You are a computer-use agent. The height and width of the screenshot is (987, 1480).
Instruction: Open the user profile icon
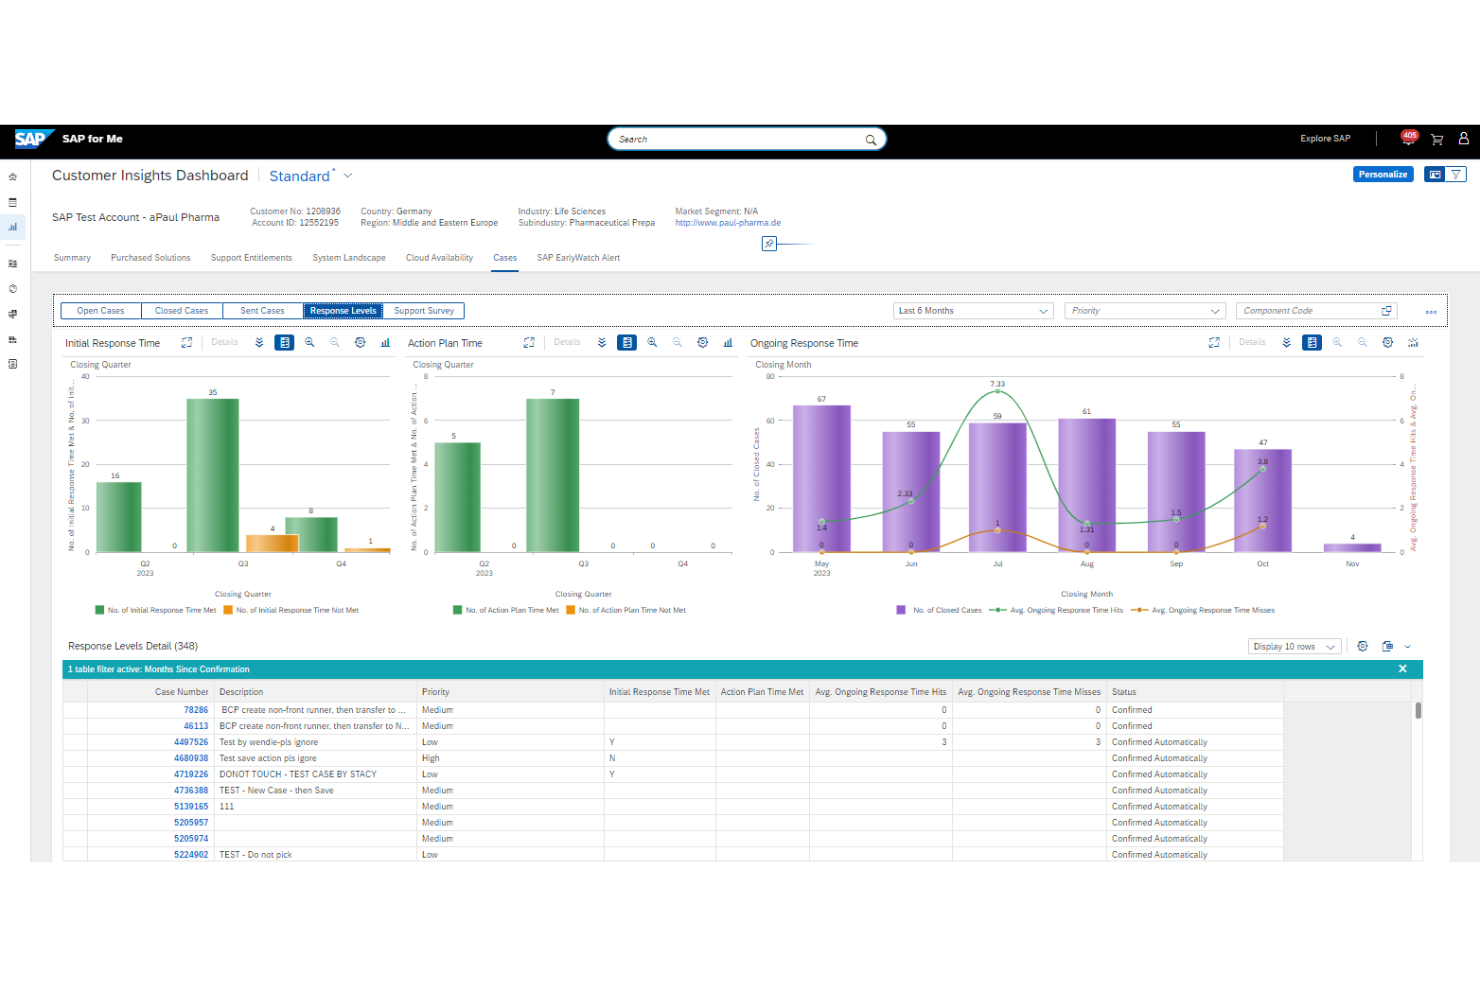coord(1463,139)
